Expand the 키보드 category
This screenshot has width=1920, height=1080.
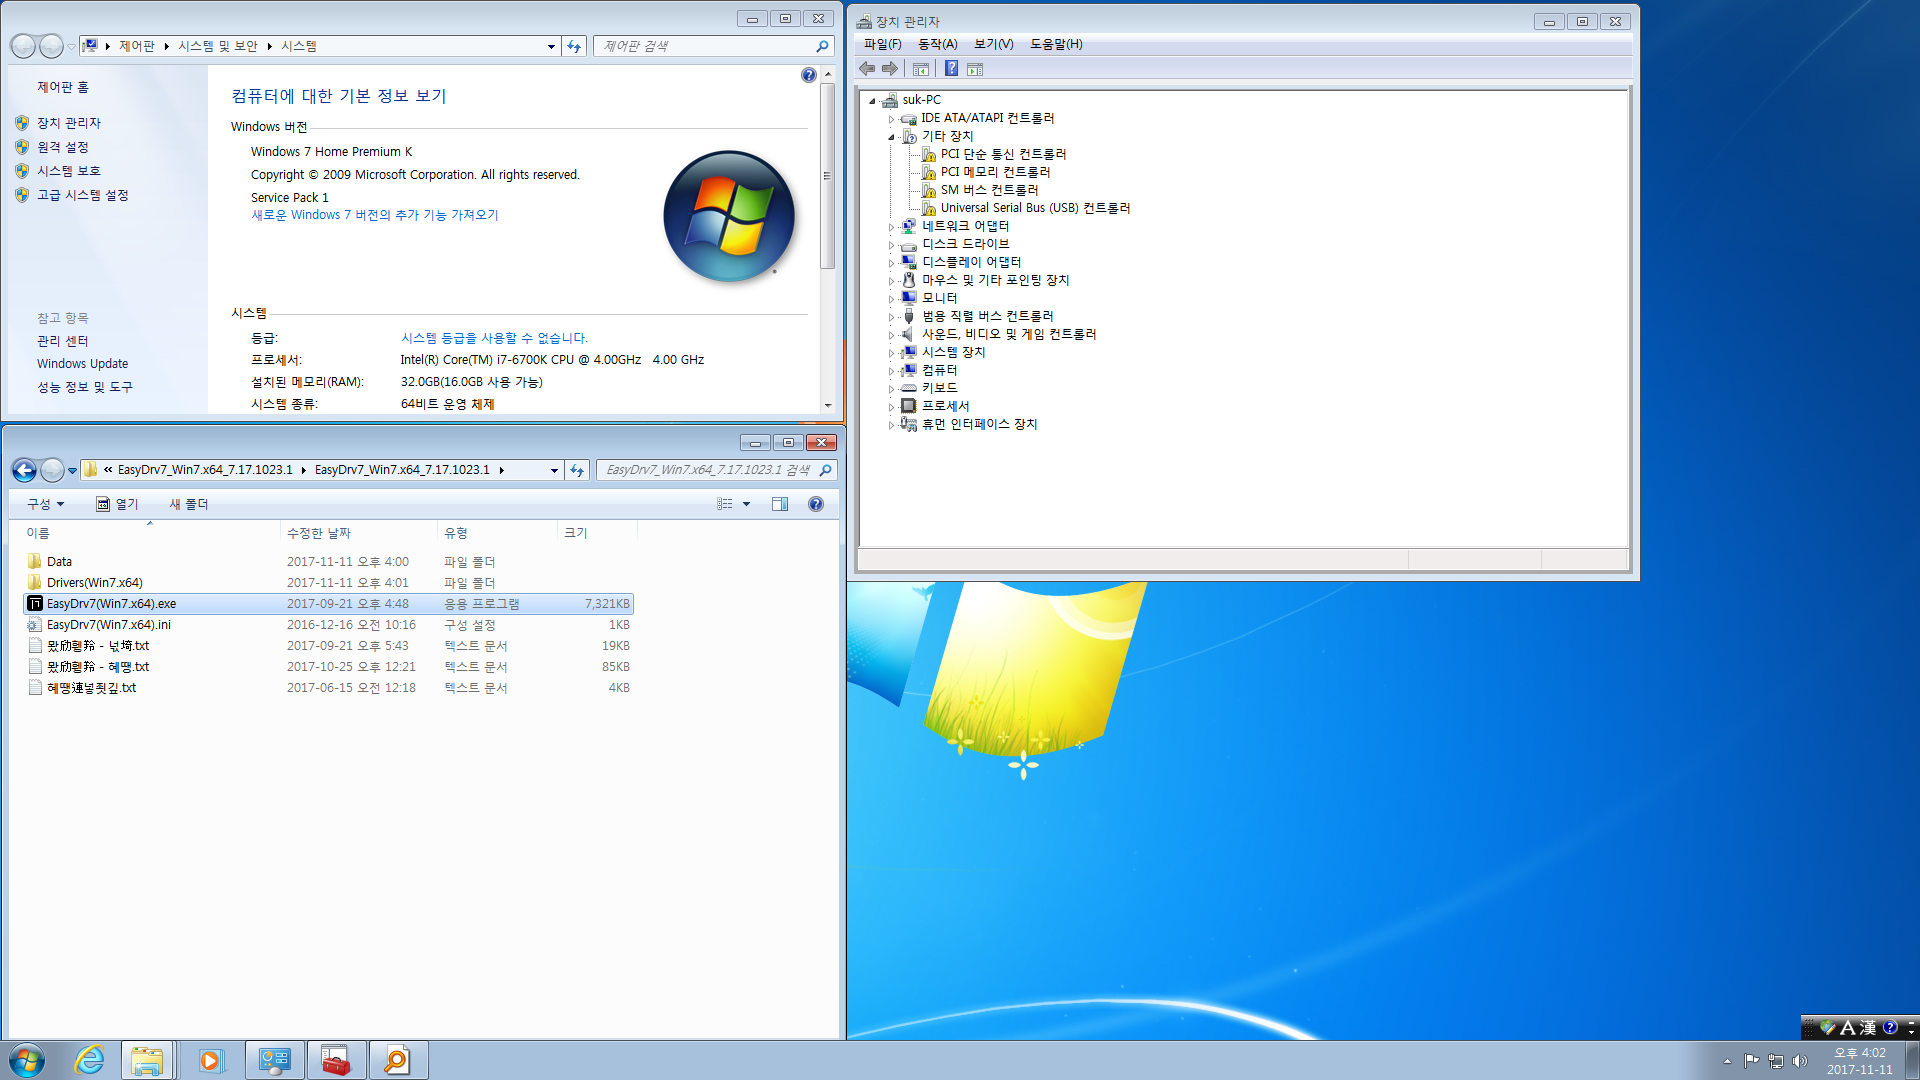point(891,389)
